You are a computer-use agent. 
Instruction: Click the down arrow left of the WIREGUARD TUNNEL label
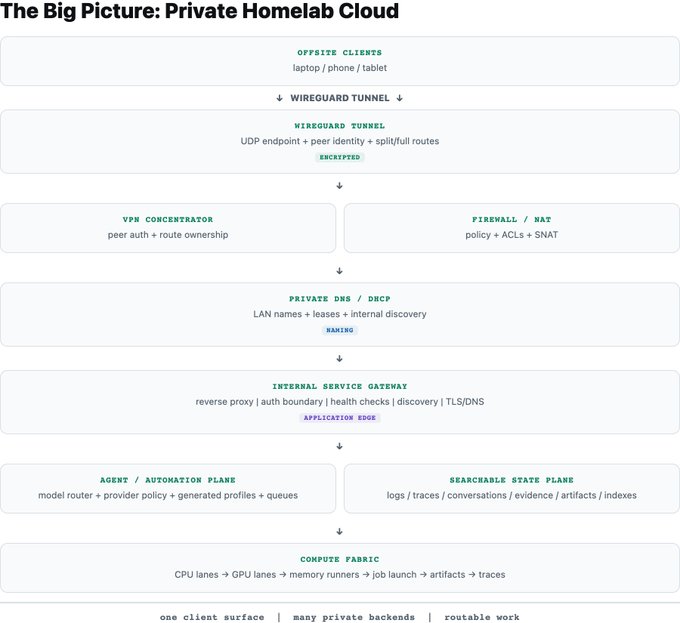pyautogui.click(x=280, y=98)
